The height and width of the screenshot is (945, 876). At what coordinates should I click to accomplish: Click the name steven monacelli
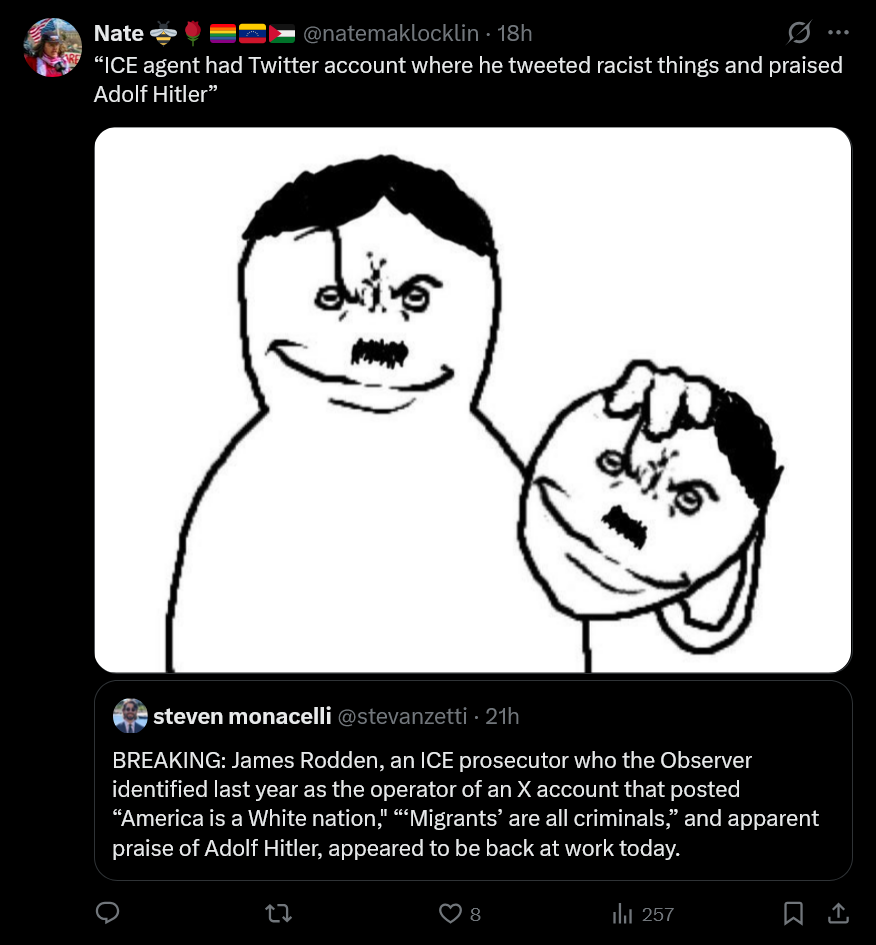coord(242,716)
